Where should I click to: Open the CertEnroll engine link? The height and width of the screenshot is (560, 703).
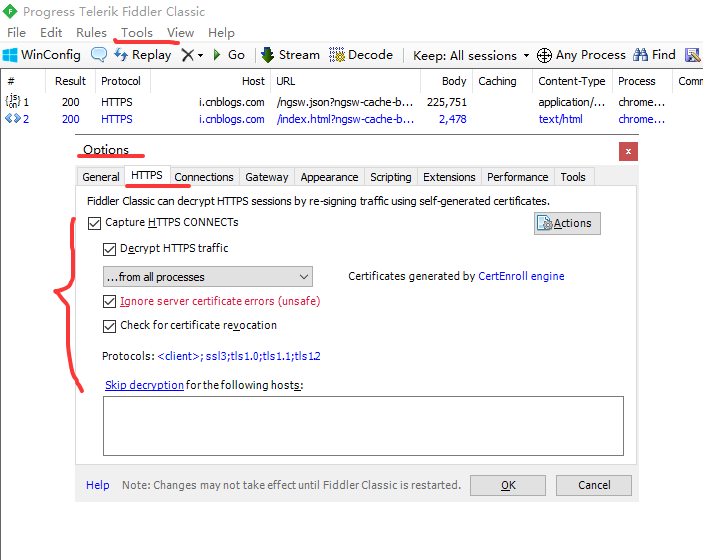521,276
